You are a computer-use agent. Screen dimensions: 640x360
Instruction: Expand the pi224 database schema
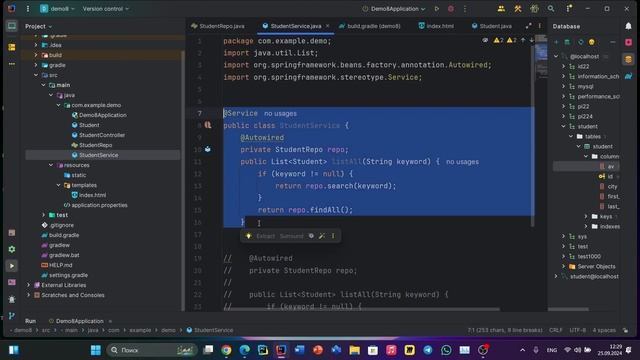pos(564,116)
